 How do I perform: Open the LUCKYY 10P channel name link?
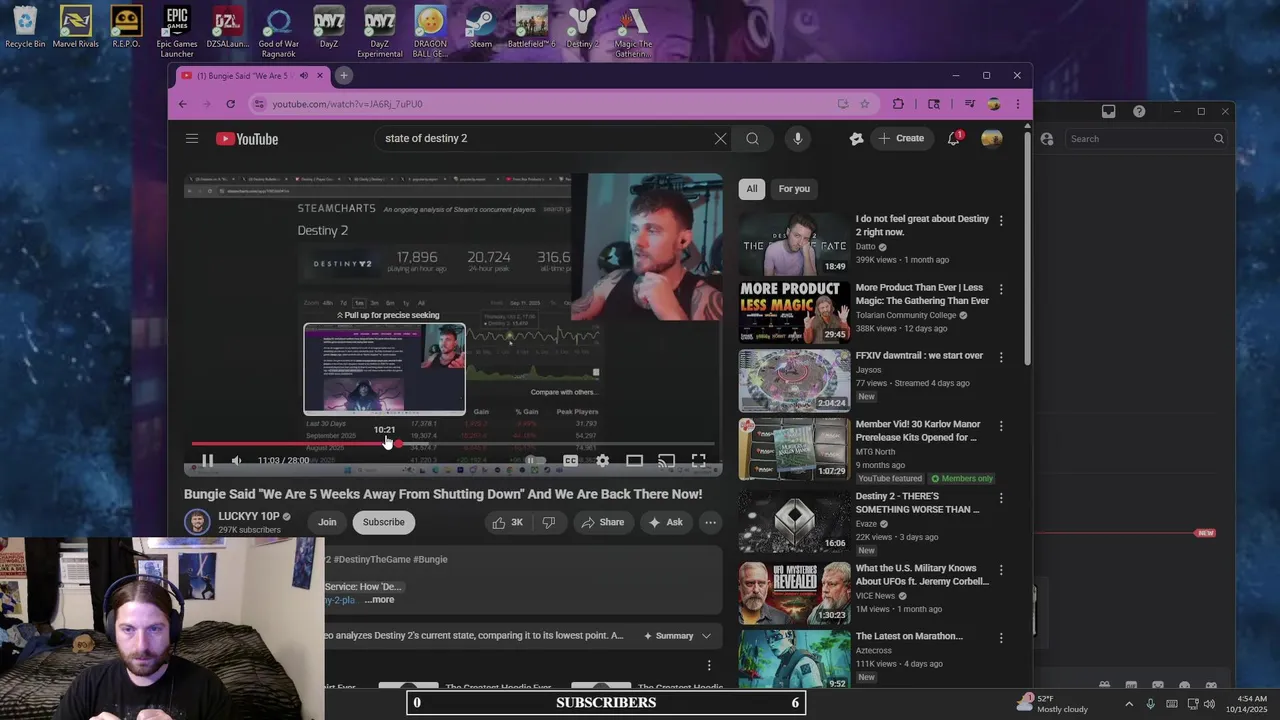click(249, 517)
